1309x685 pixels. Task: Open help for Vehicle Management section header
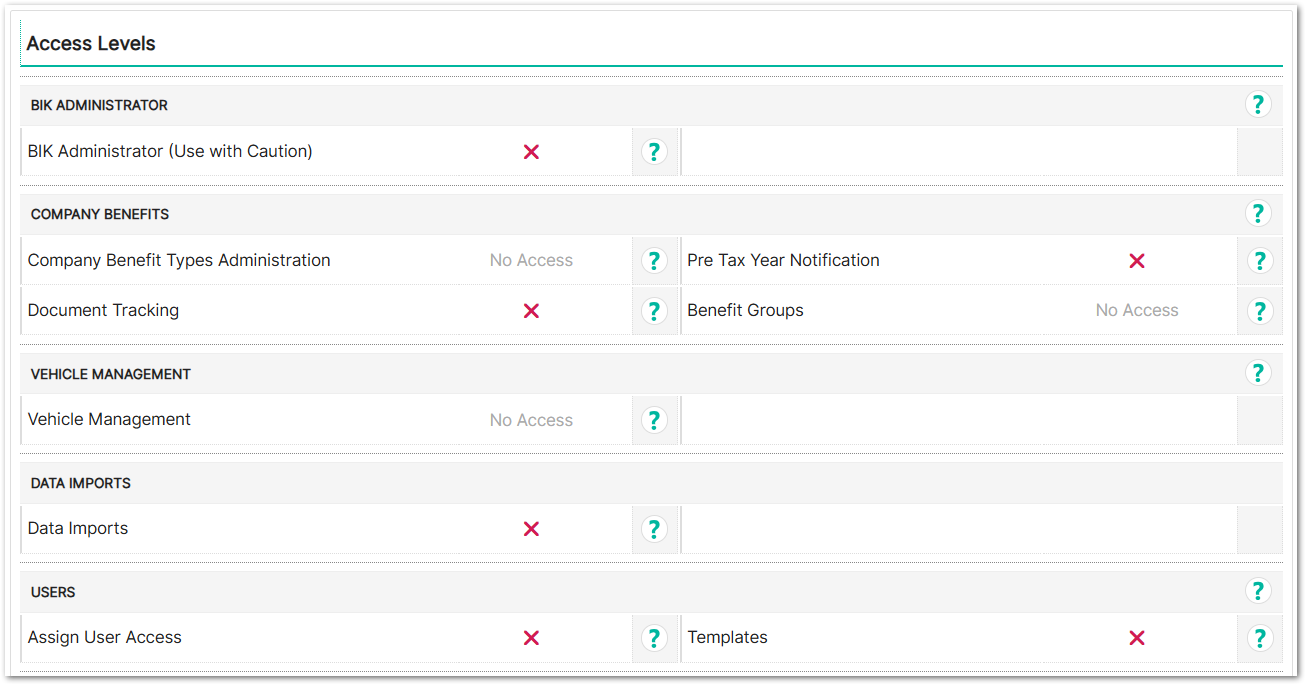1258,373
